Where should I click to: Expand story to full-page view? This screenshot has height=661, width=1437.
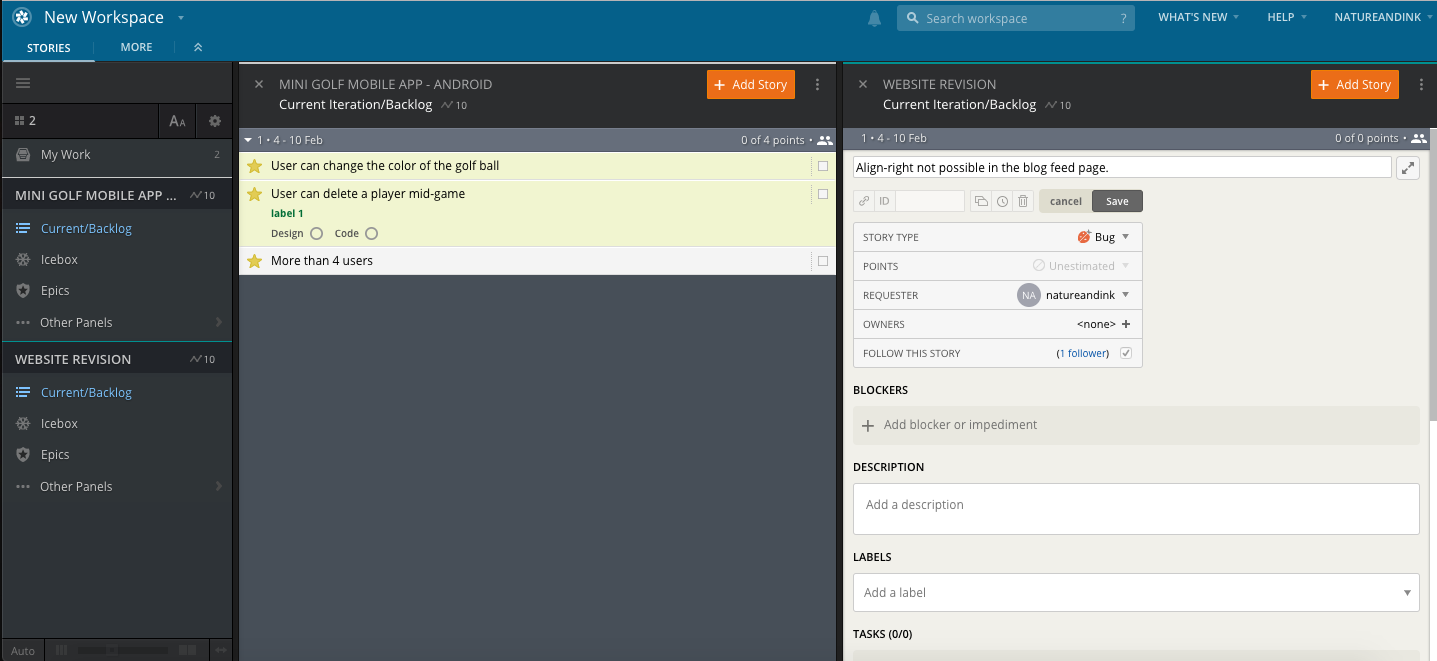coord(1407,168)
